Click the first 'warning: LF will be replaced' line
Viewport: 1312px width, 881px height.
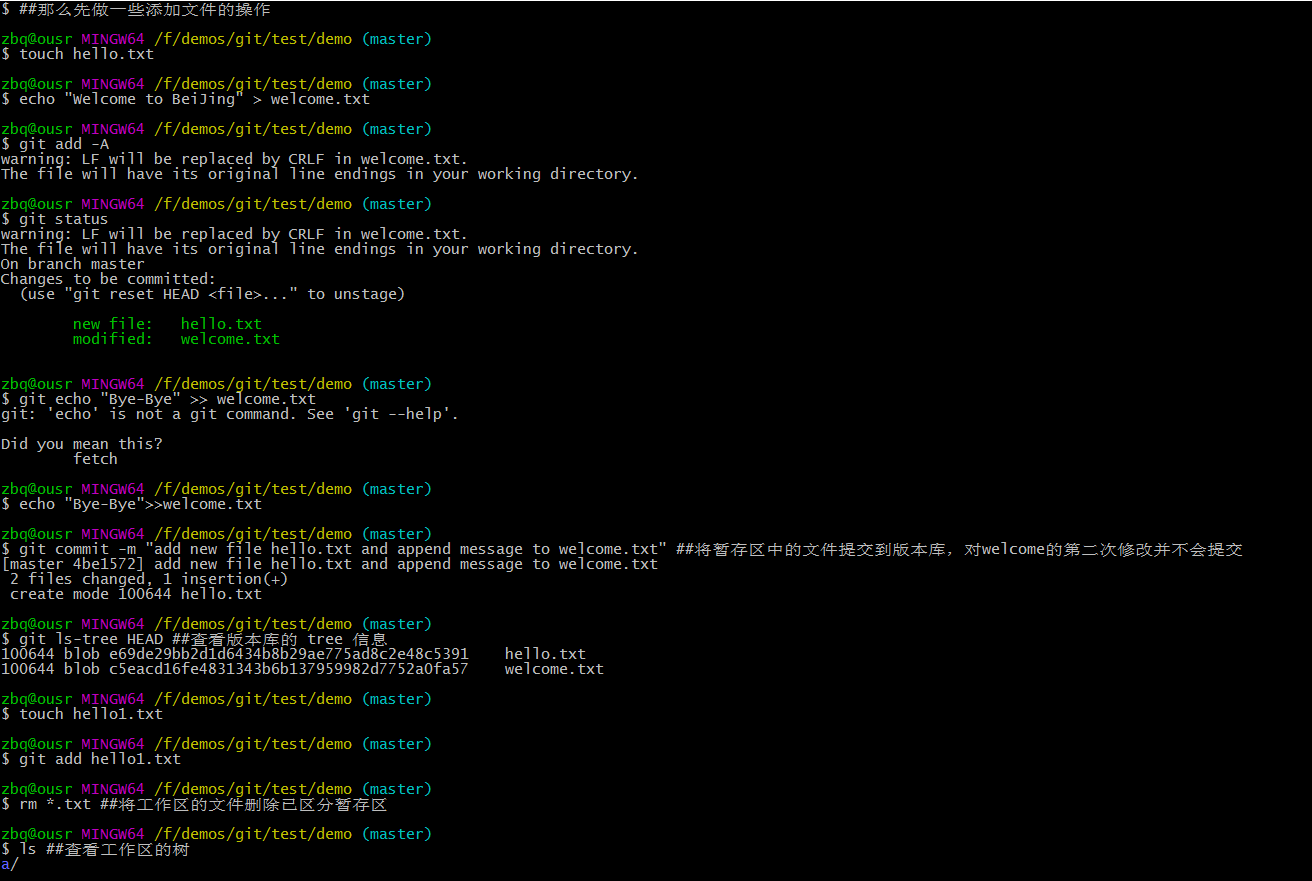[234, 159]
